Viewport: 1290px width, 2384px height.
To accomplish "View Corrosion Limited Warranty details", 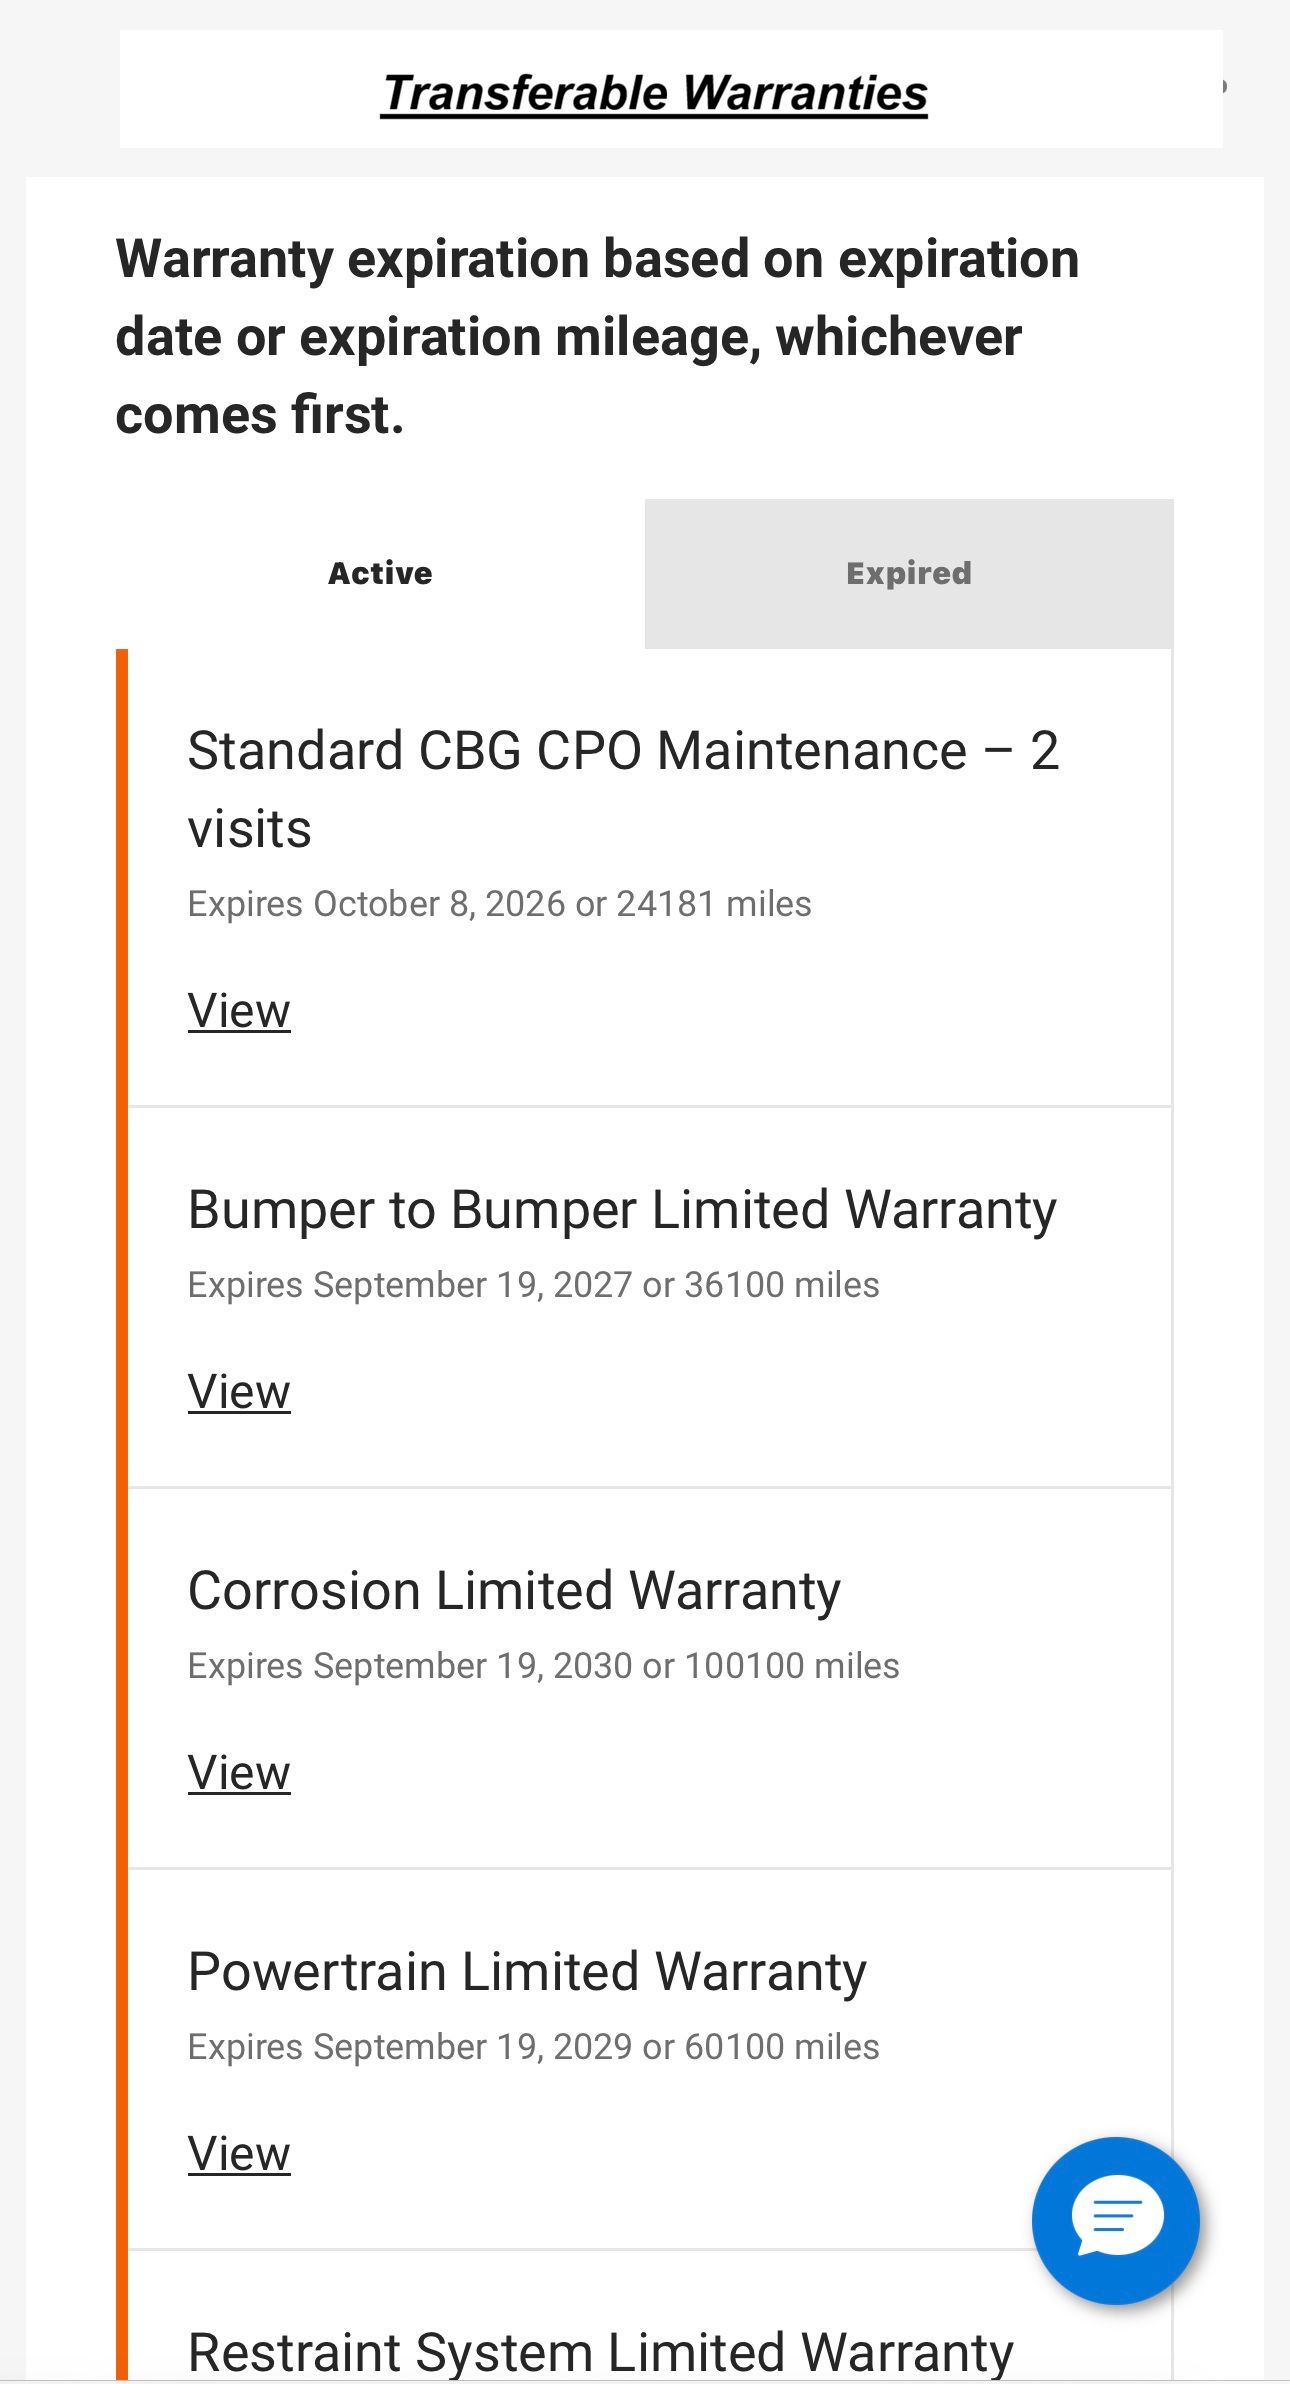I will [239, 1772].
